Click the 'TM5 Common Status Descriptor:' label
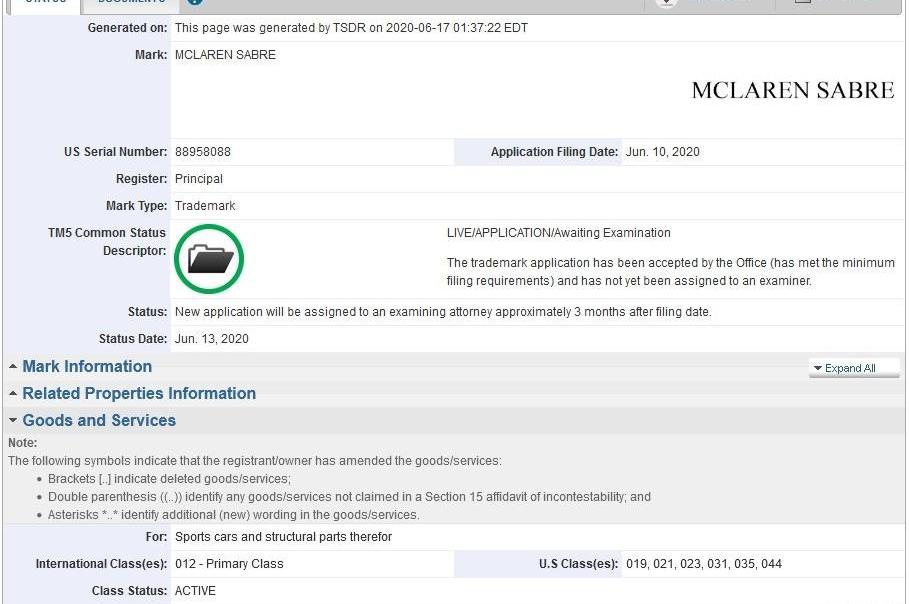Screen dimensions: 909x604 (107, 242)
